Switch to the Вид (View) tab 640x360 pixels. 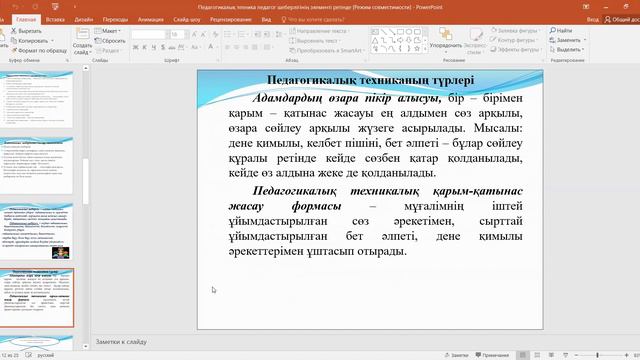266,20
